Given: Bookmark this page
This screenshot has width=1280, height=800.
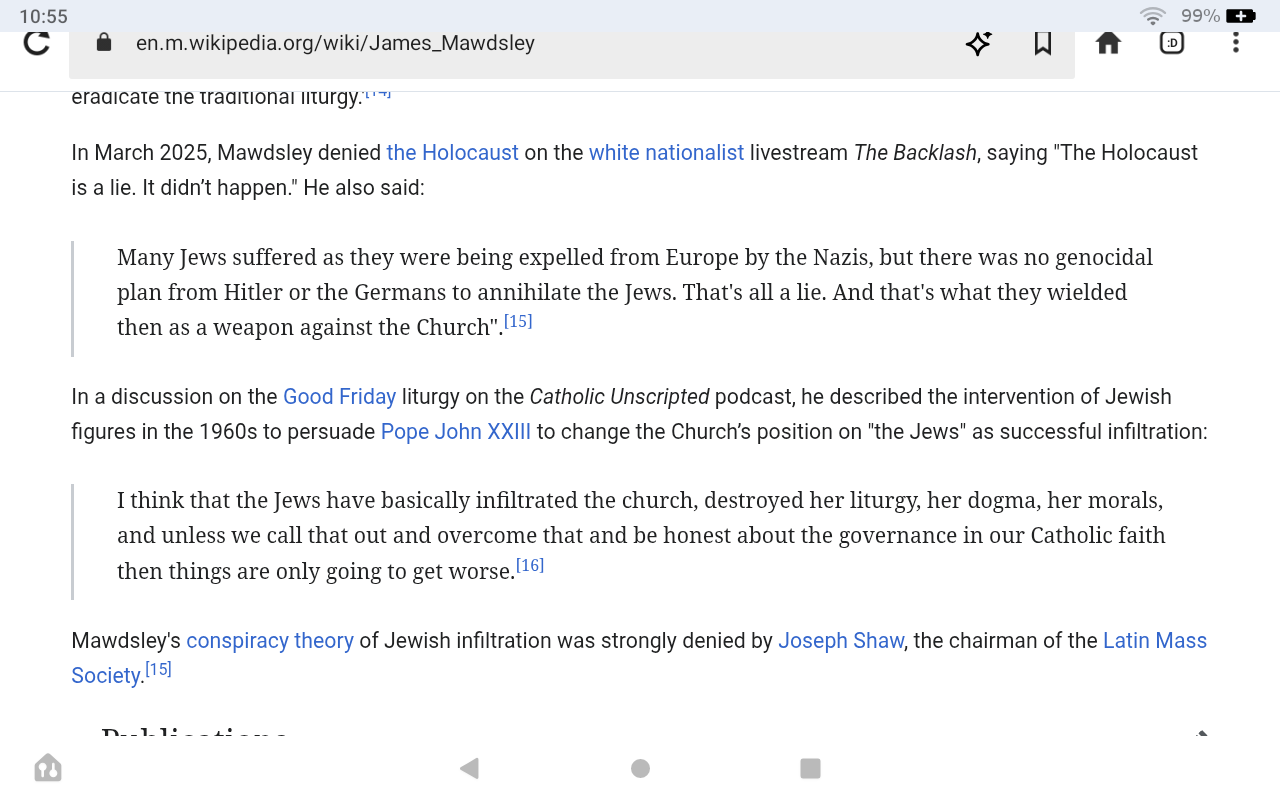Looking at the screenshot, I should pos(1043,43).
